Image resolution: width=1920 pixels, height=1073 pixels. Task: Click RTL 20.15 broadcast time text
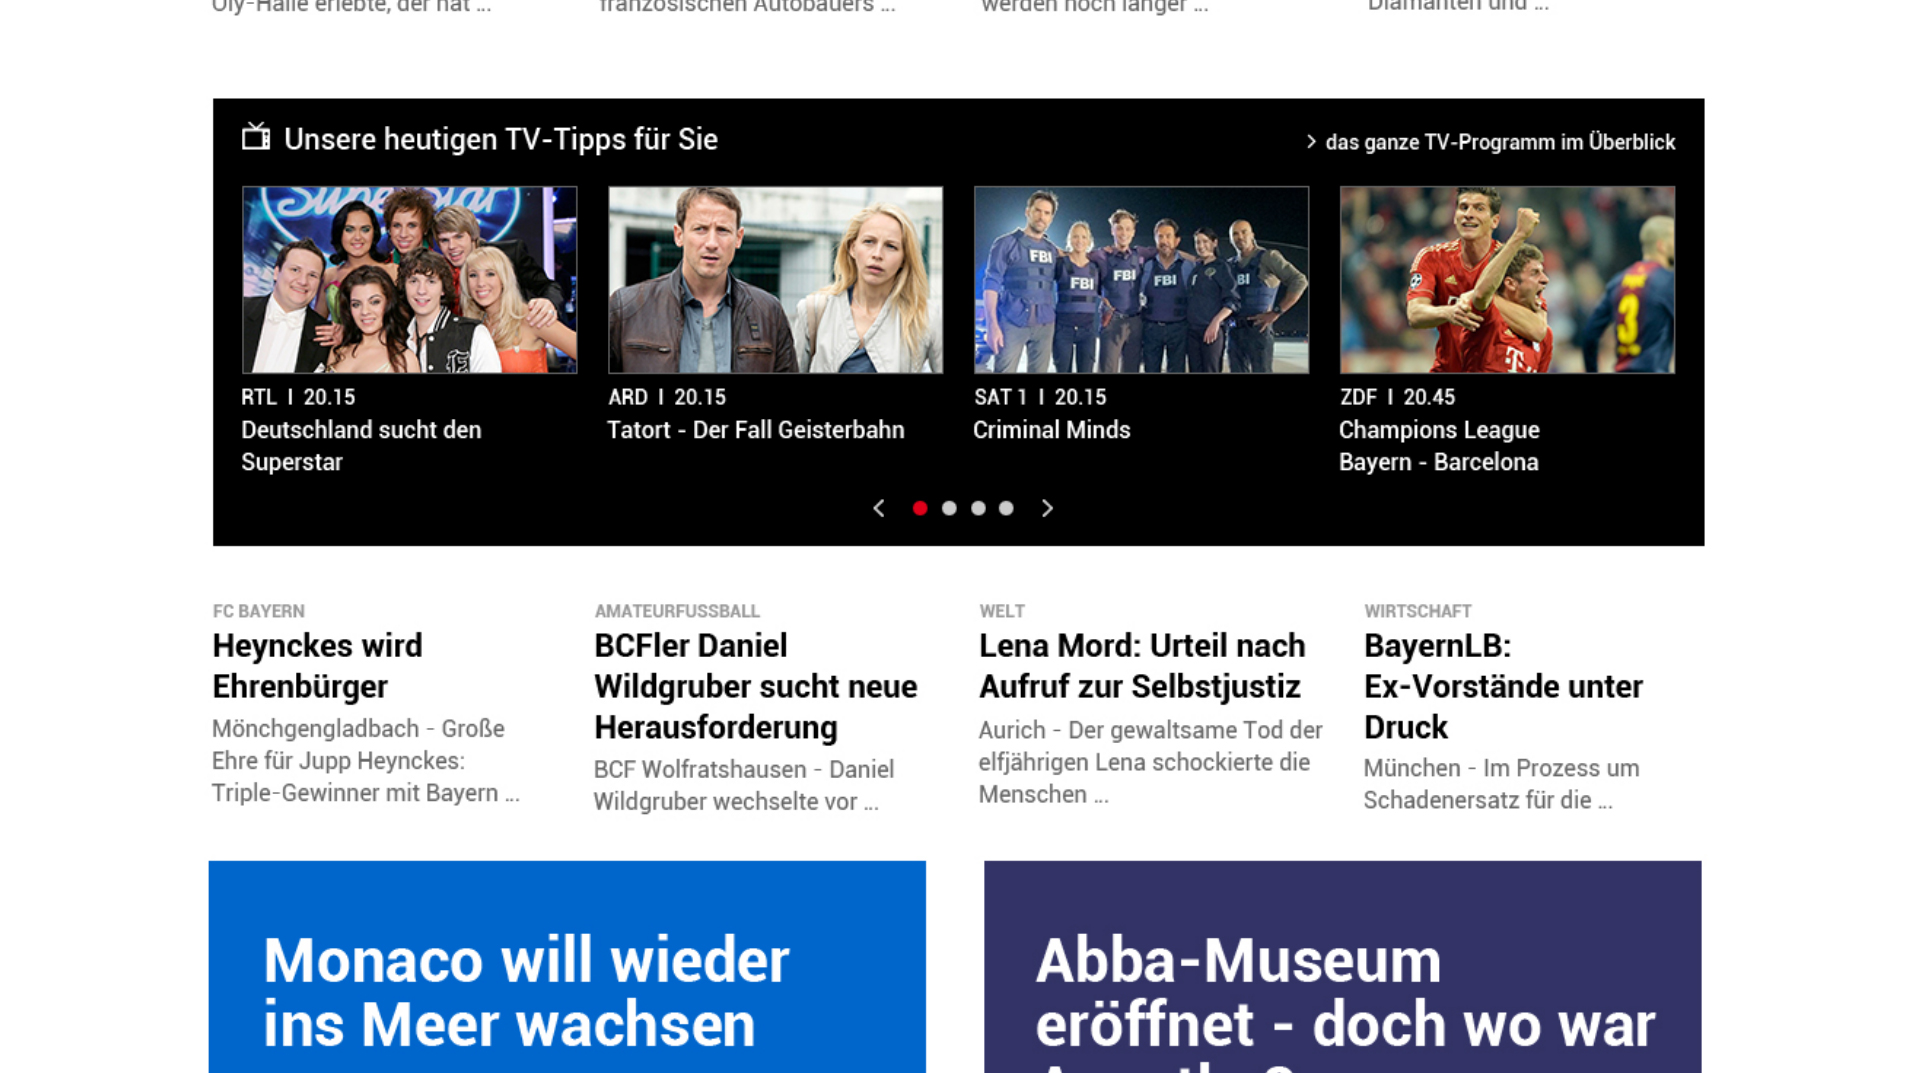click(298, 397)
